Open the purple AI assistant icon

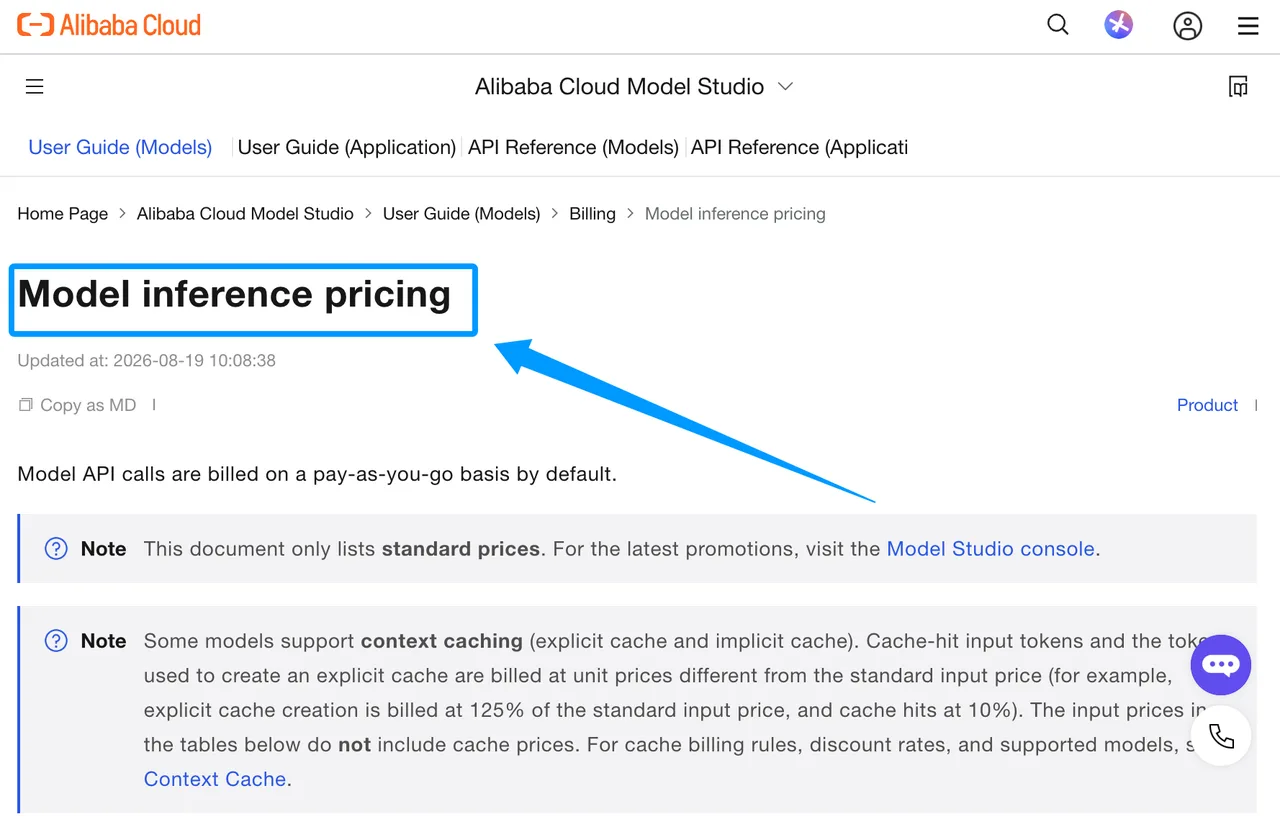pyautogui.click(x=1118, y=25)
